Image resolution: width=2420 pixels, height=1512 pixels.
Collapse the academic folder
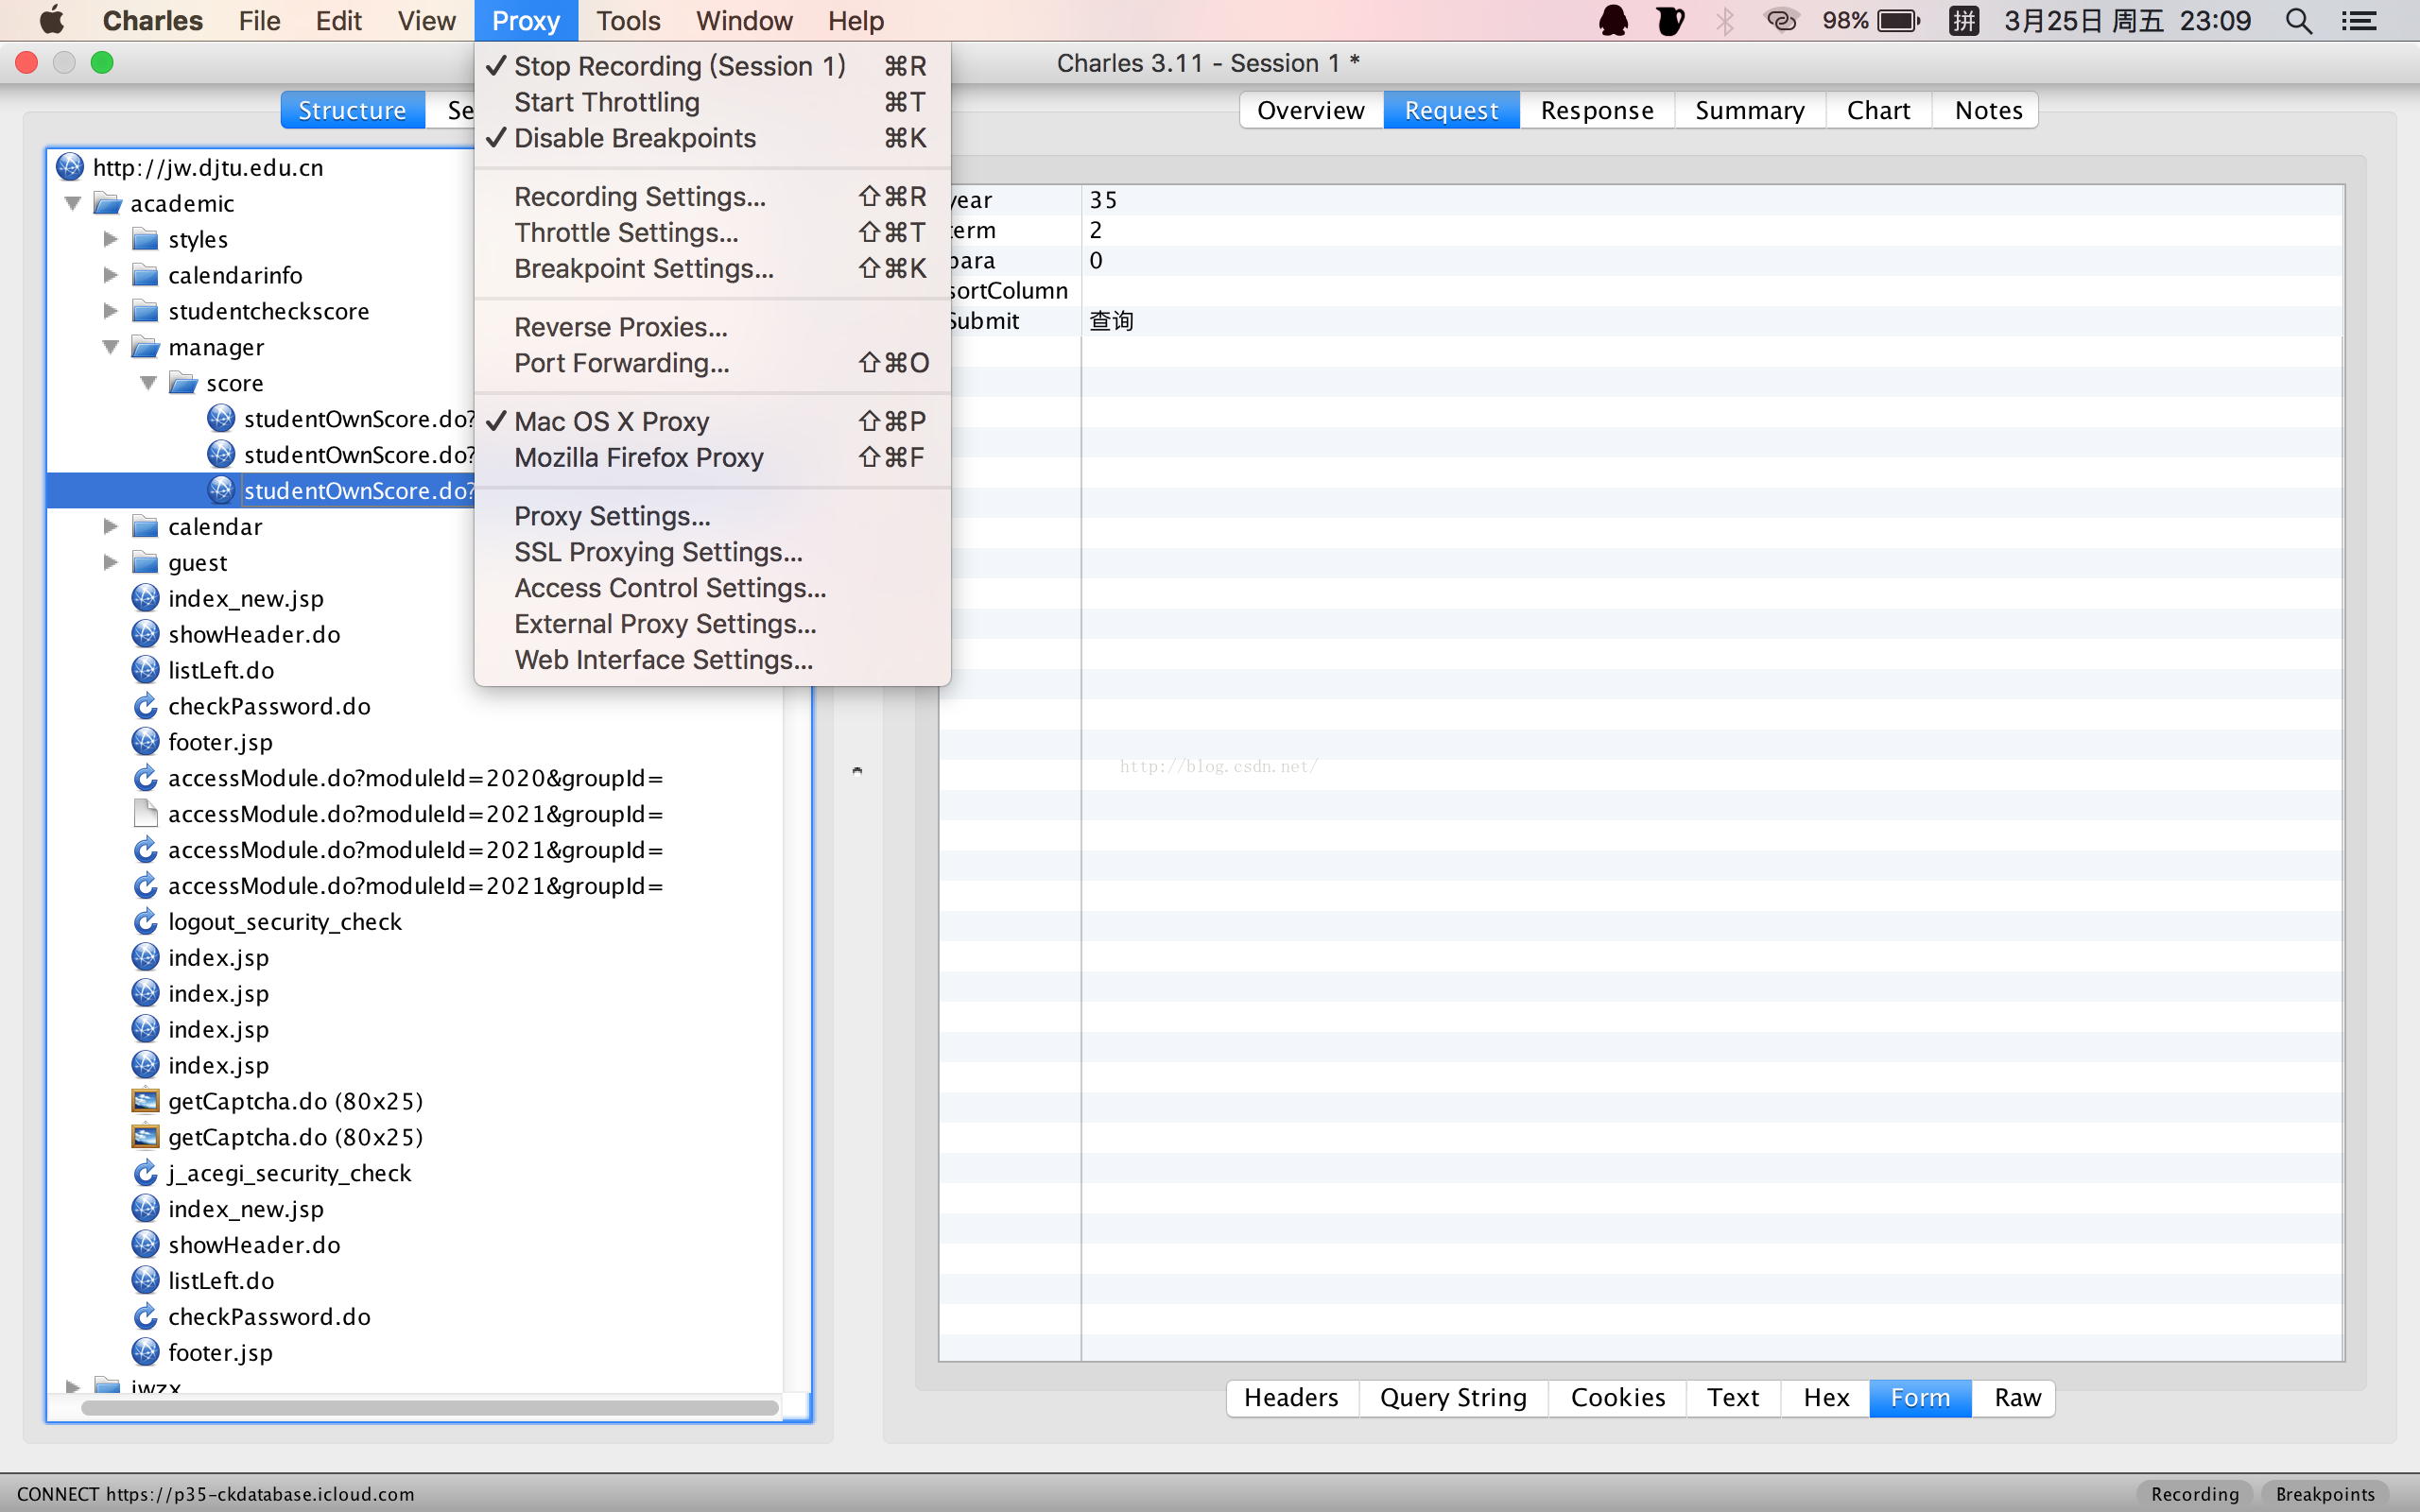[x=73, y=203]
